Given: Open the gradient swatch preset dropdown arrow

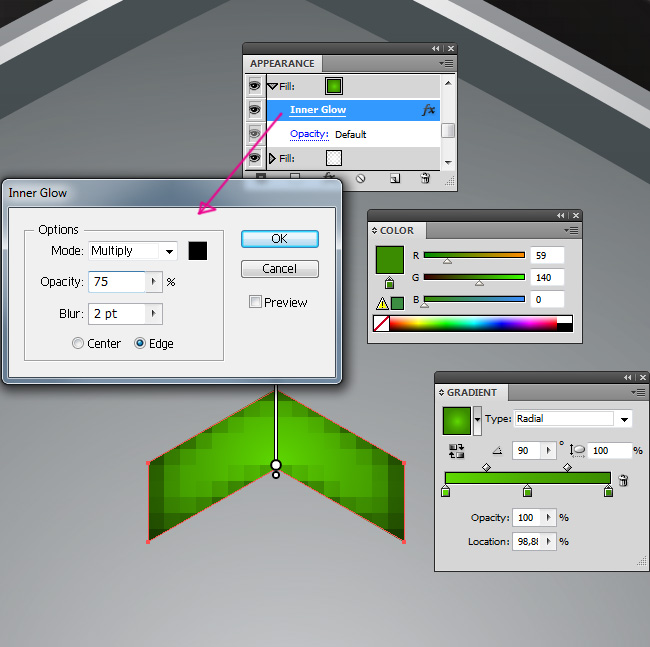Looking at the screenshot, I should pyautogui.click(x=478, y=420).
